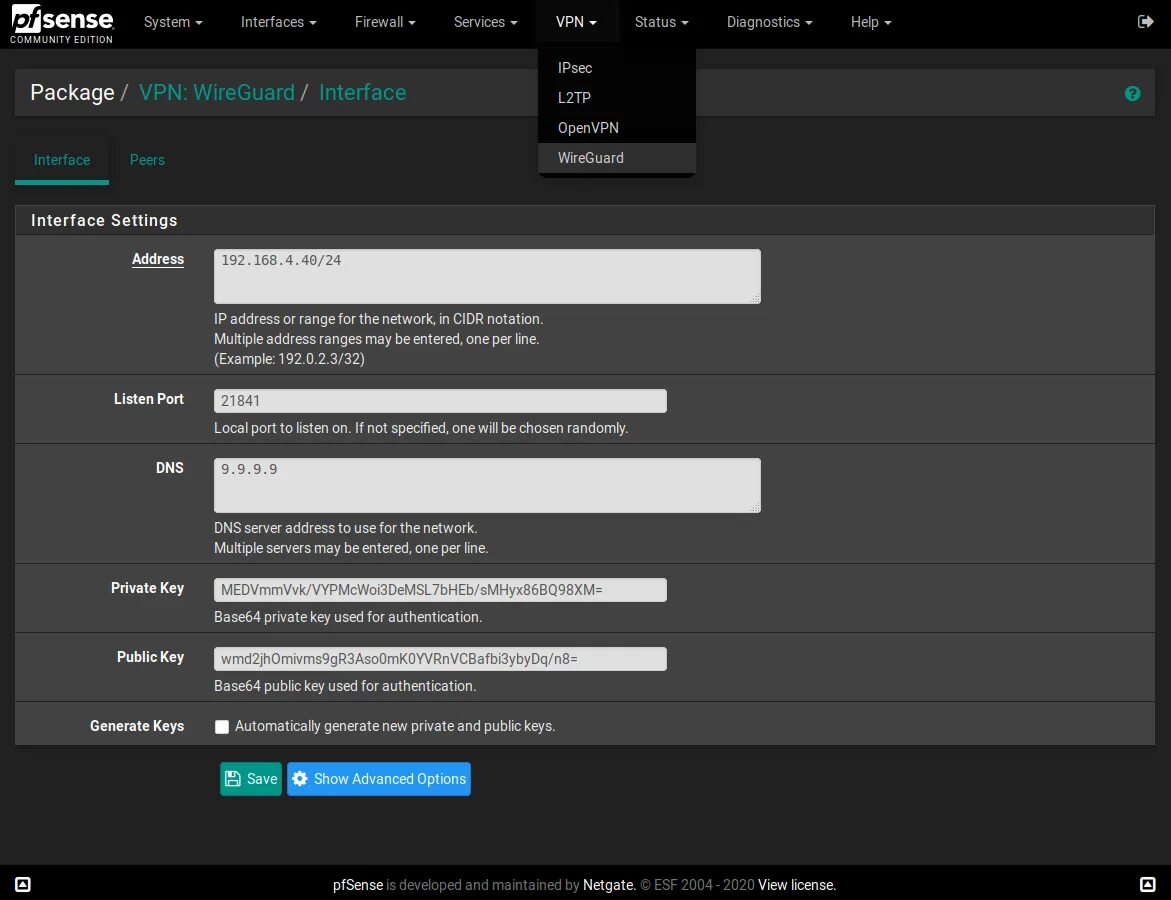Open the View license footer link
Image resolution: width=1171 pixels, height=900 pixels.
coord(797,885)
